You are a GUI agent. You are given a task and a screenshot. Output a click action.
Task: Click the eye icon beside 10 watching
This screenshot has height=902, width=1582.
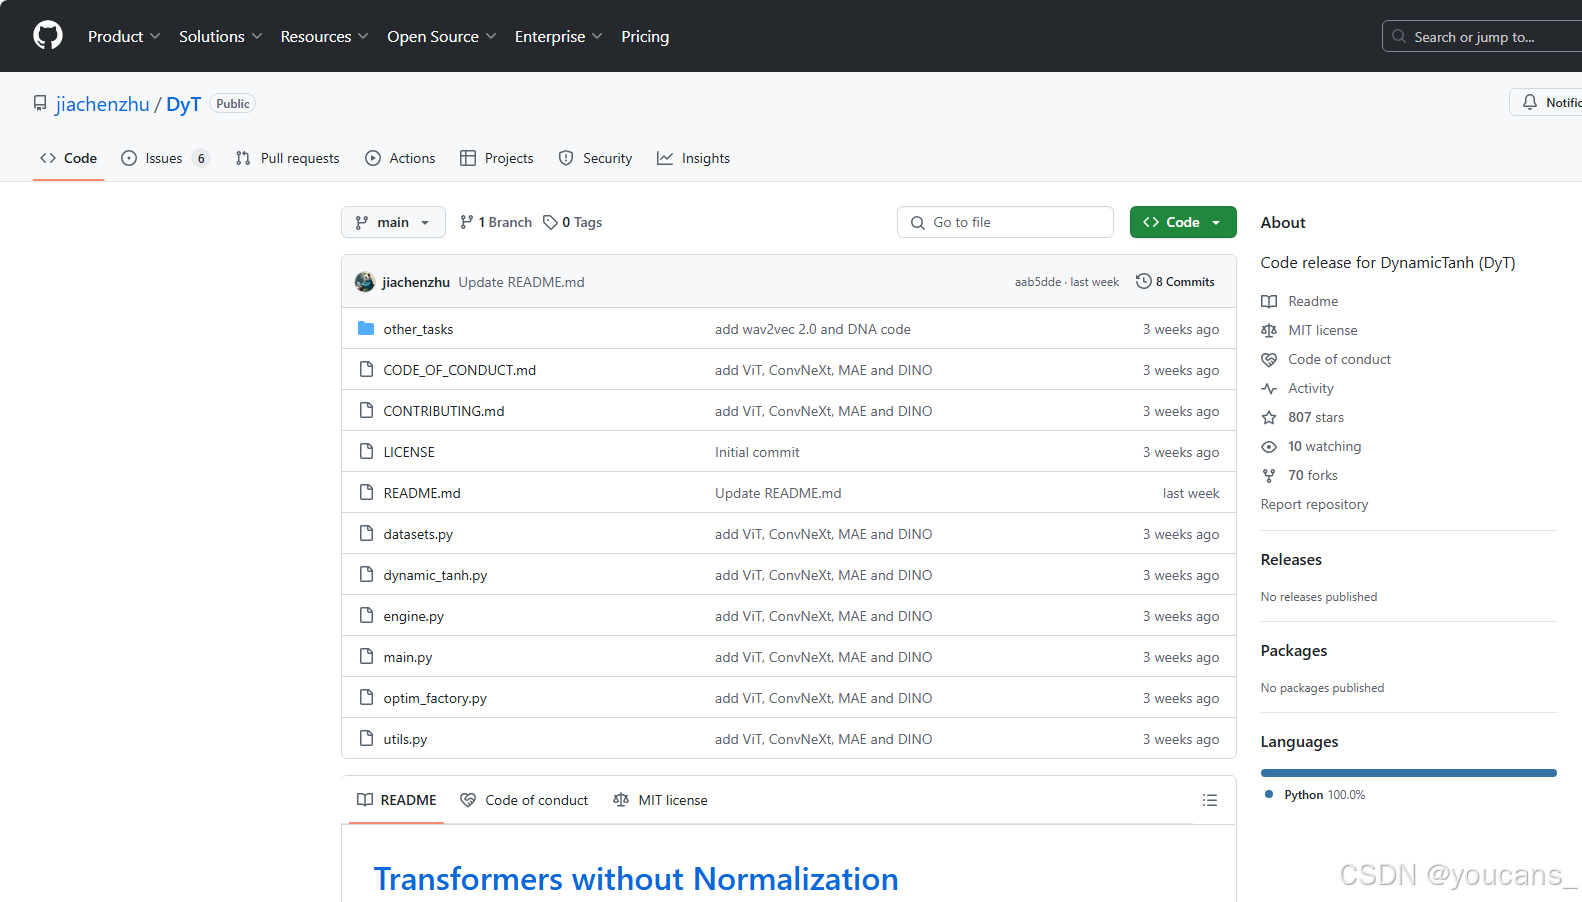1269,446
